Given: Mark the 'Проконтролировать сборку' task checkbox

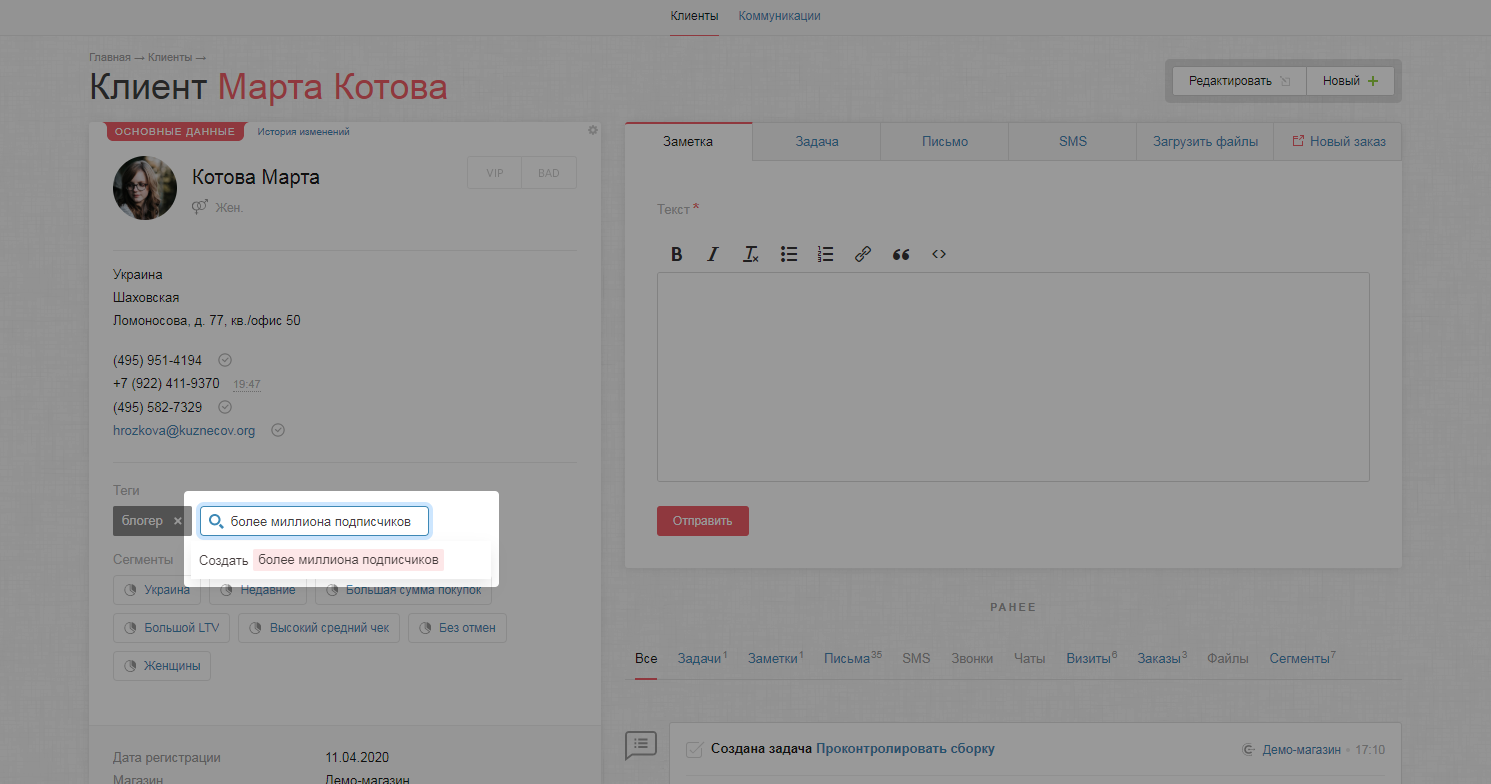Looking at the screenshot, I should [x=694, y=749].
